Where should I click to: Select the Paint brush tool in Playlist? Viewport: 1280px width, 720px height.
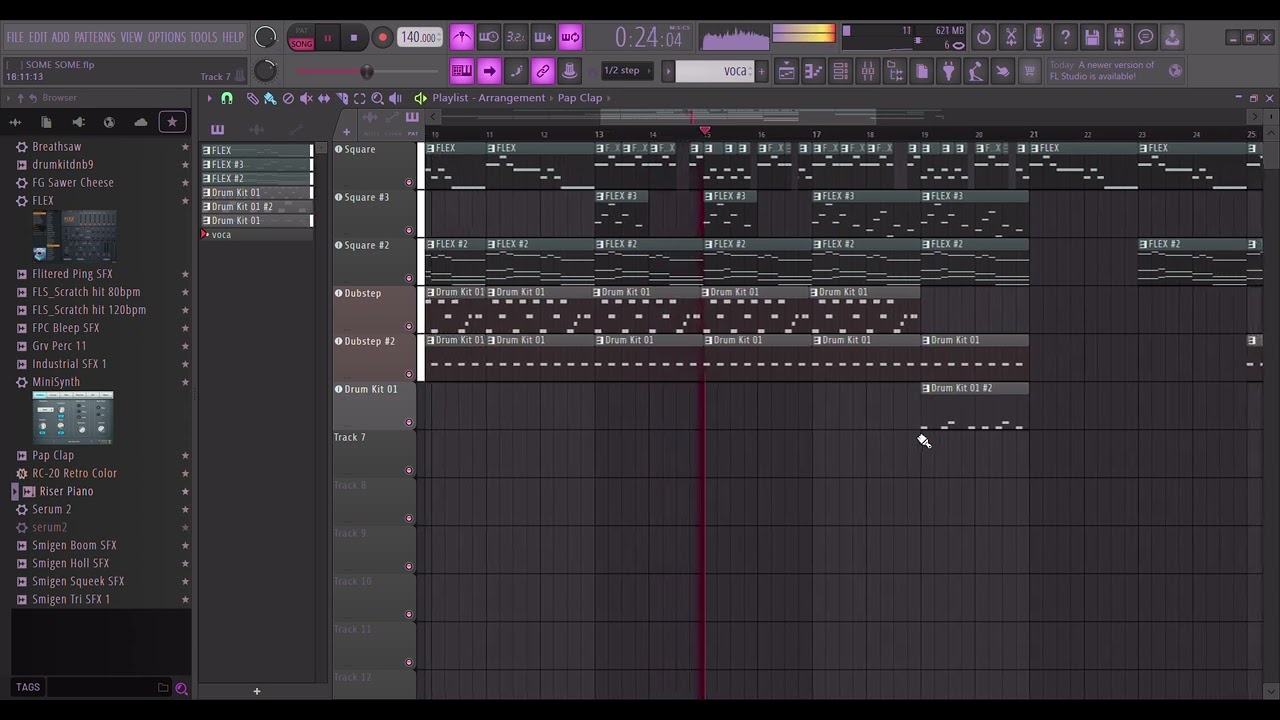(x=270, y=98)
